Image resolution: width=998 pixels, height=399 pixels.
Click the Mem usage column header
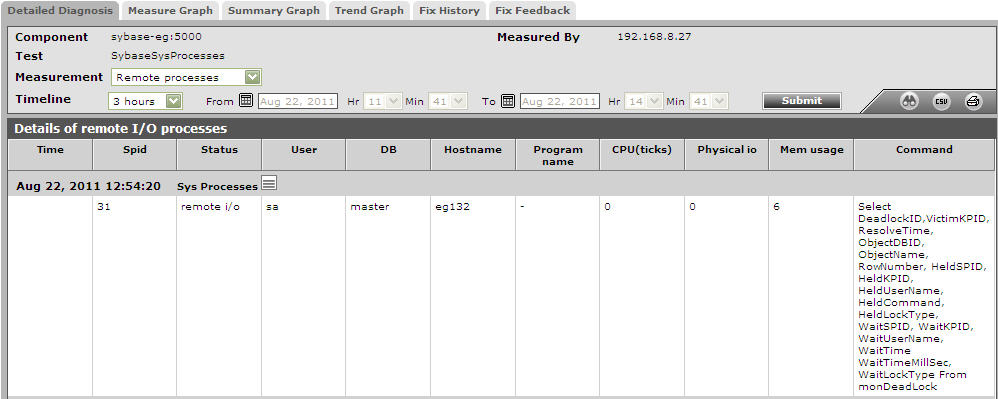(x=812, y=155)
